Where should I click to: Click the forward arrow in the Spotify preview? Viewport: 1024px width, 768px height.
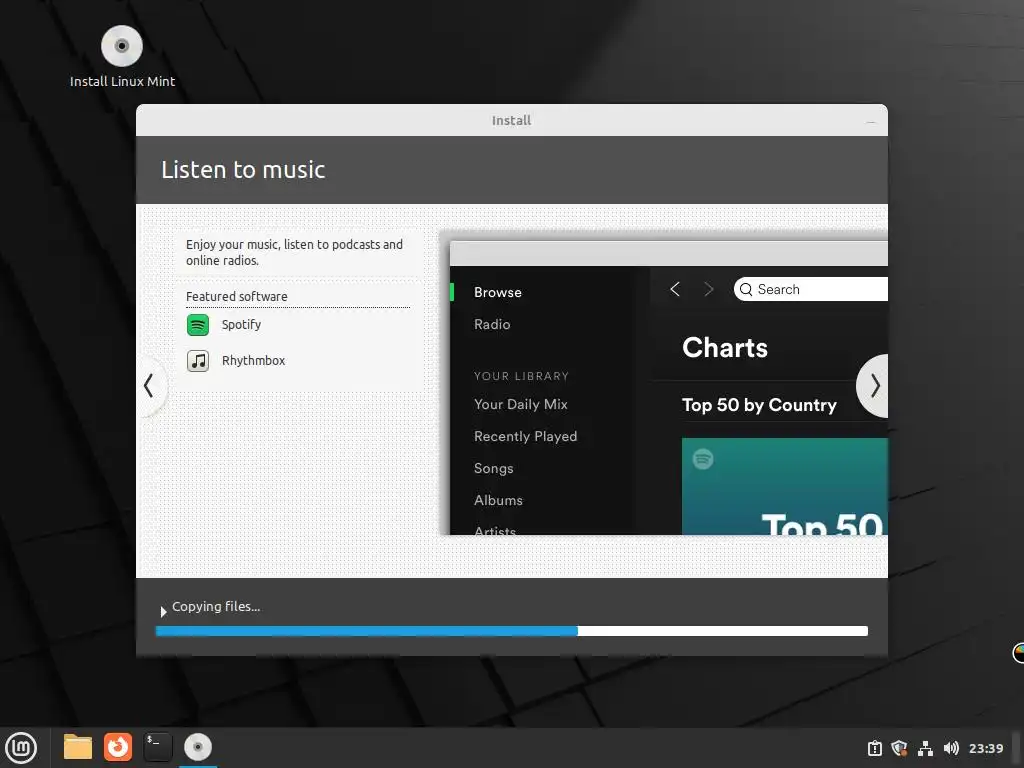709,289
